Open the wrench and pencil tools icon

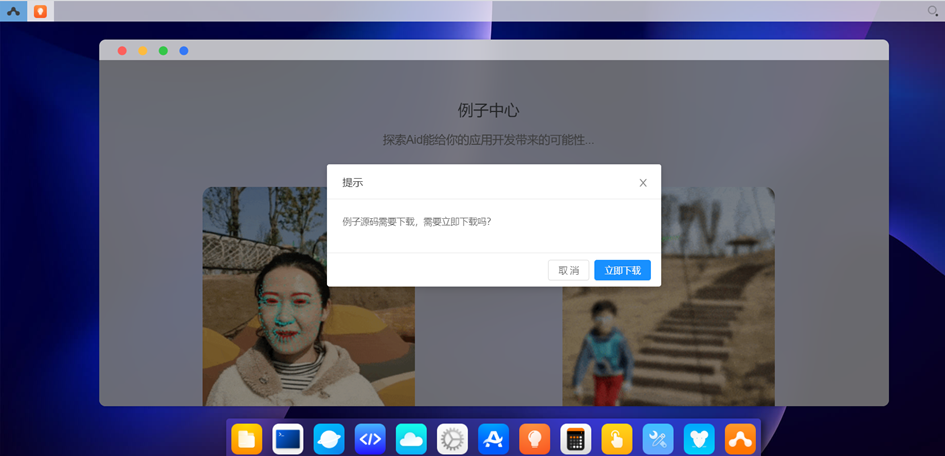[658, 439]
